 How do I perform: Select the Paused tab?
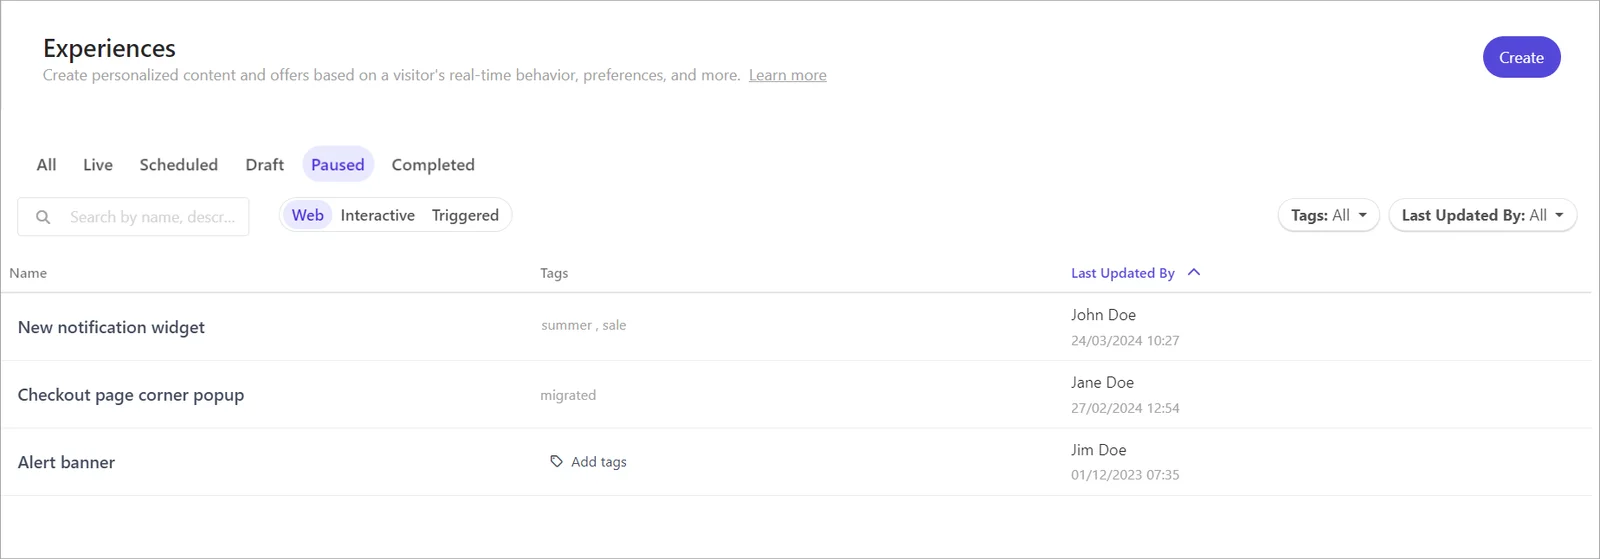338,165
